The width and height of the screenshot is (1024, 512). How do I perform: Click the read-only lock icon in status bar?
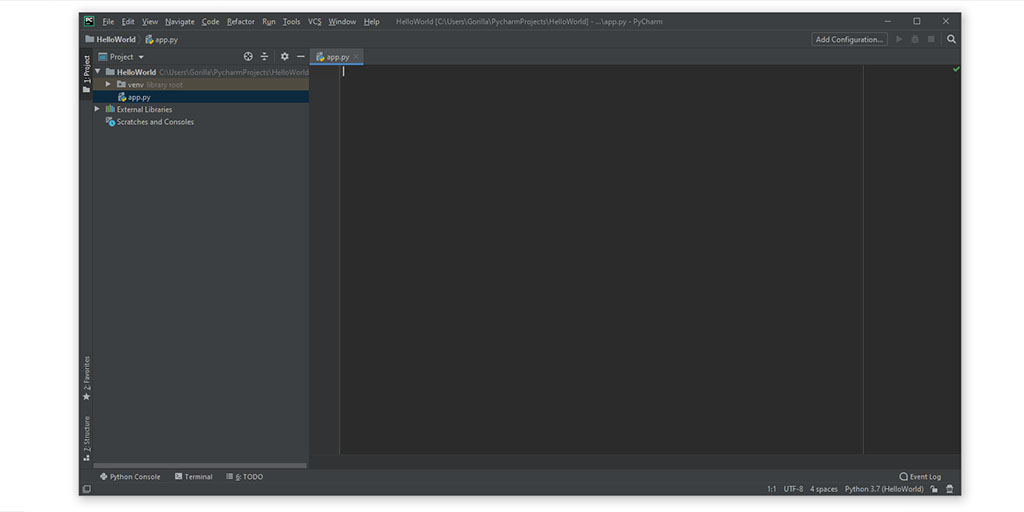coord(935,489)
